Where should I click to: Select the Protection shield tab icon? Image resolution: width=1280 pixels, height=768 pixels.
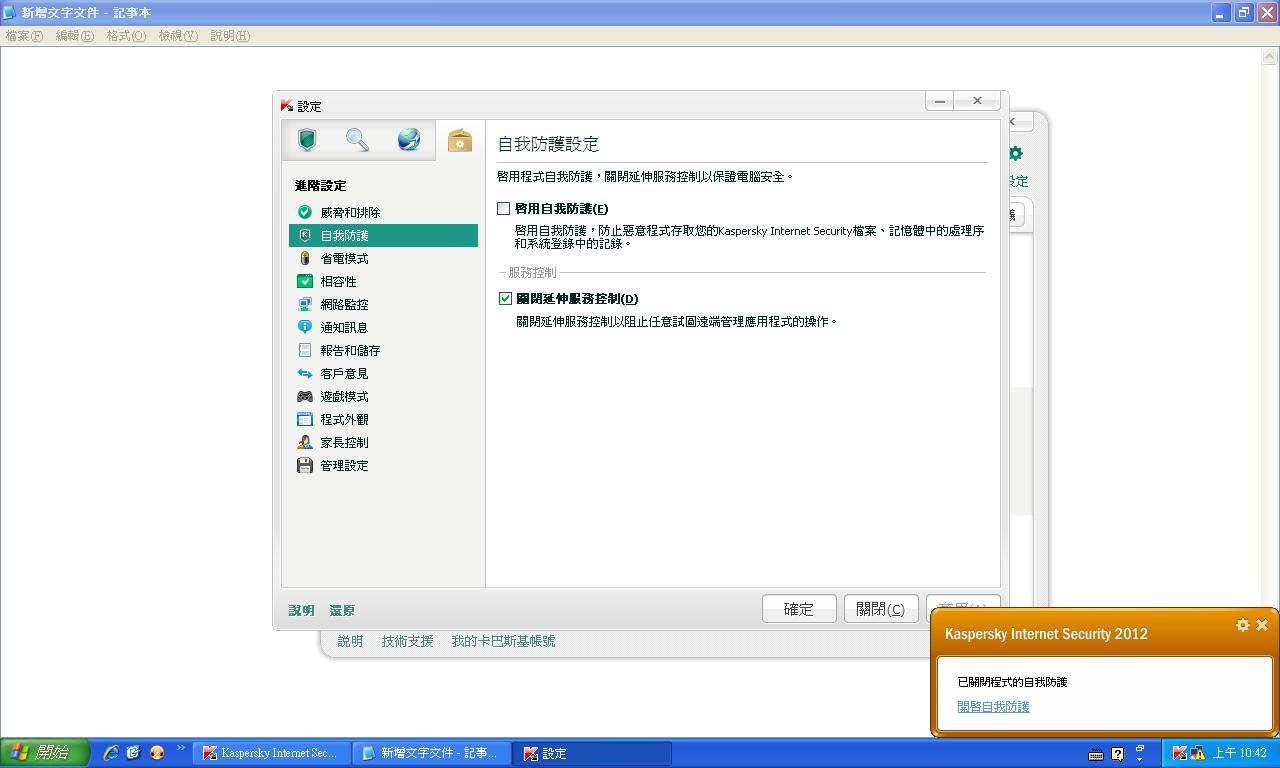(x=307, y=139)
